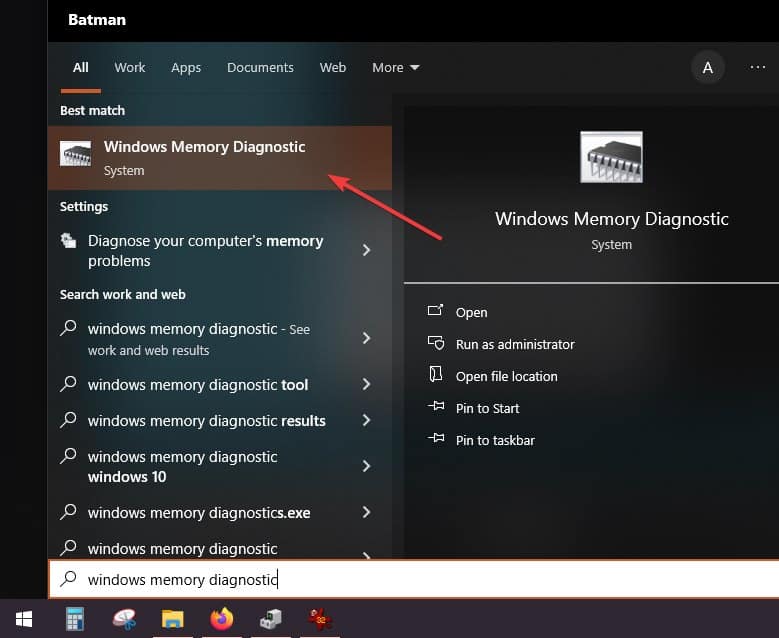Click the large memory chip icon in preview pane
Screen dimensions: 779x638
pyautogui.click(x=611, y=157)
